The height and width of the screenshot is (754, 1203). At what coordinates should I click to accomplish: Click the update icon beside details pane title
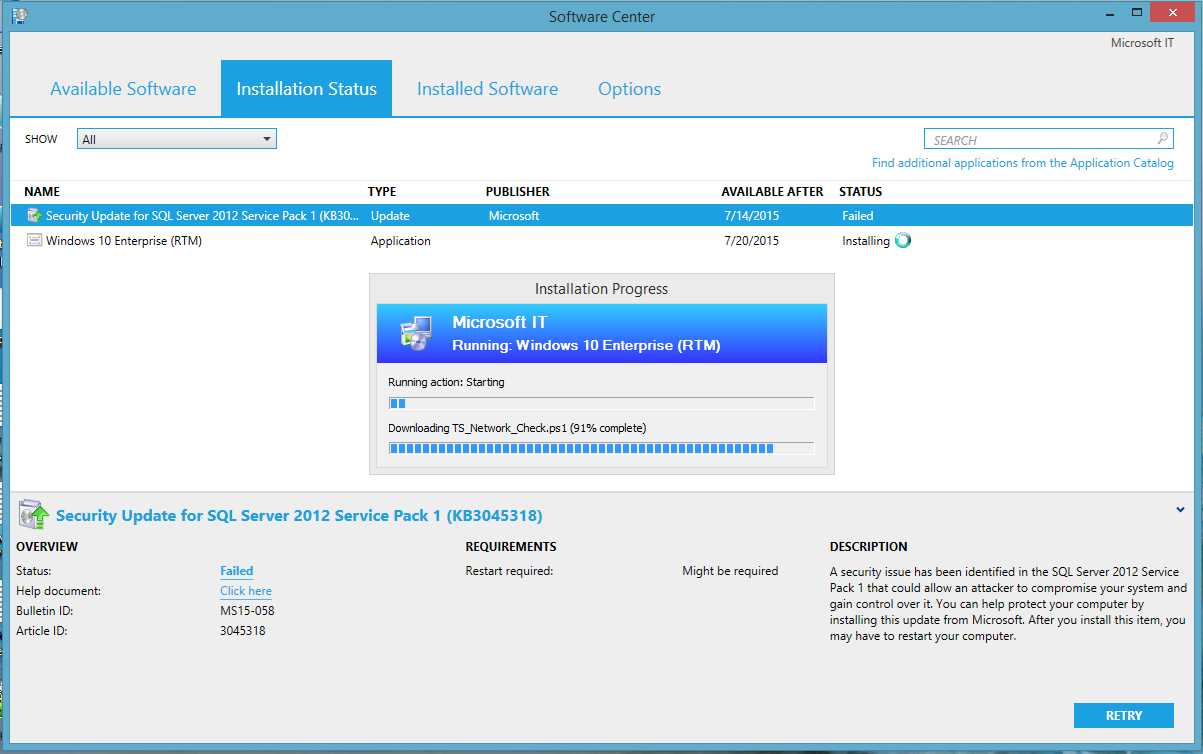click(34, 515)
